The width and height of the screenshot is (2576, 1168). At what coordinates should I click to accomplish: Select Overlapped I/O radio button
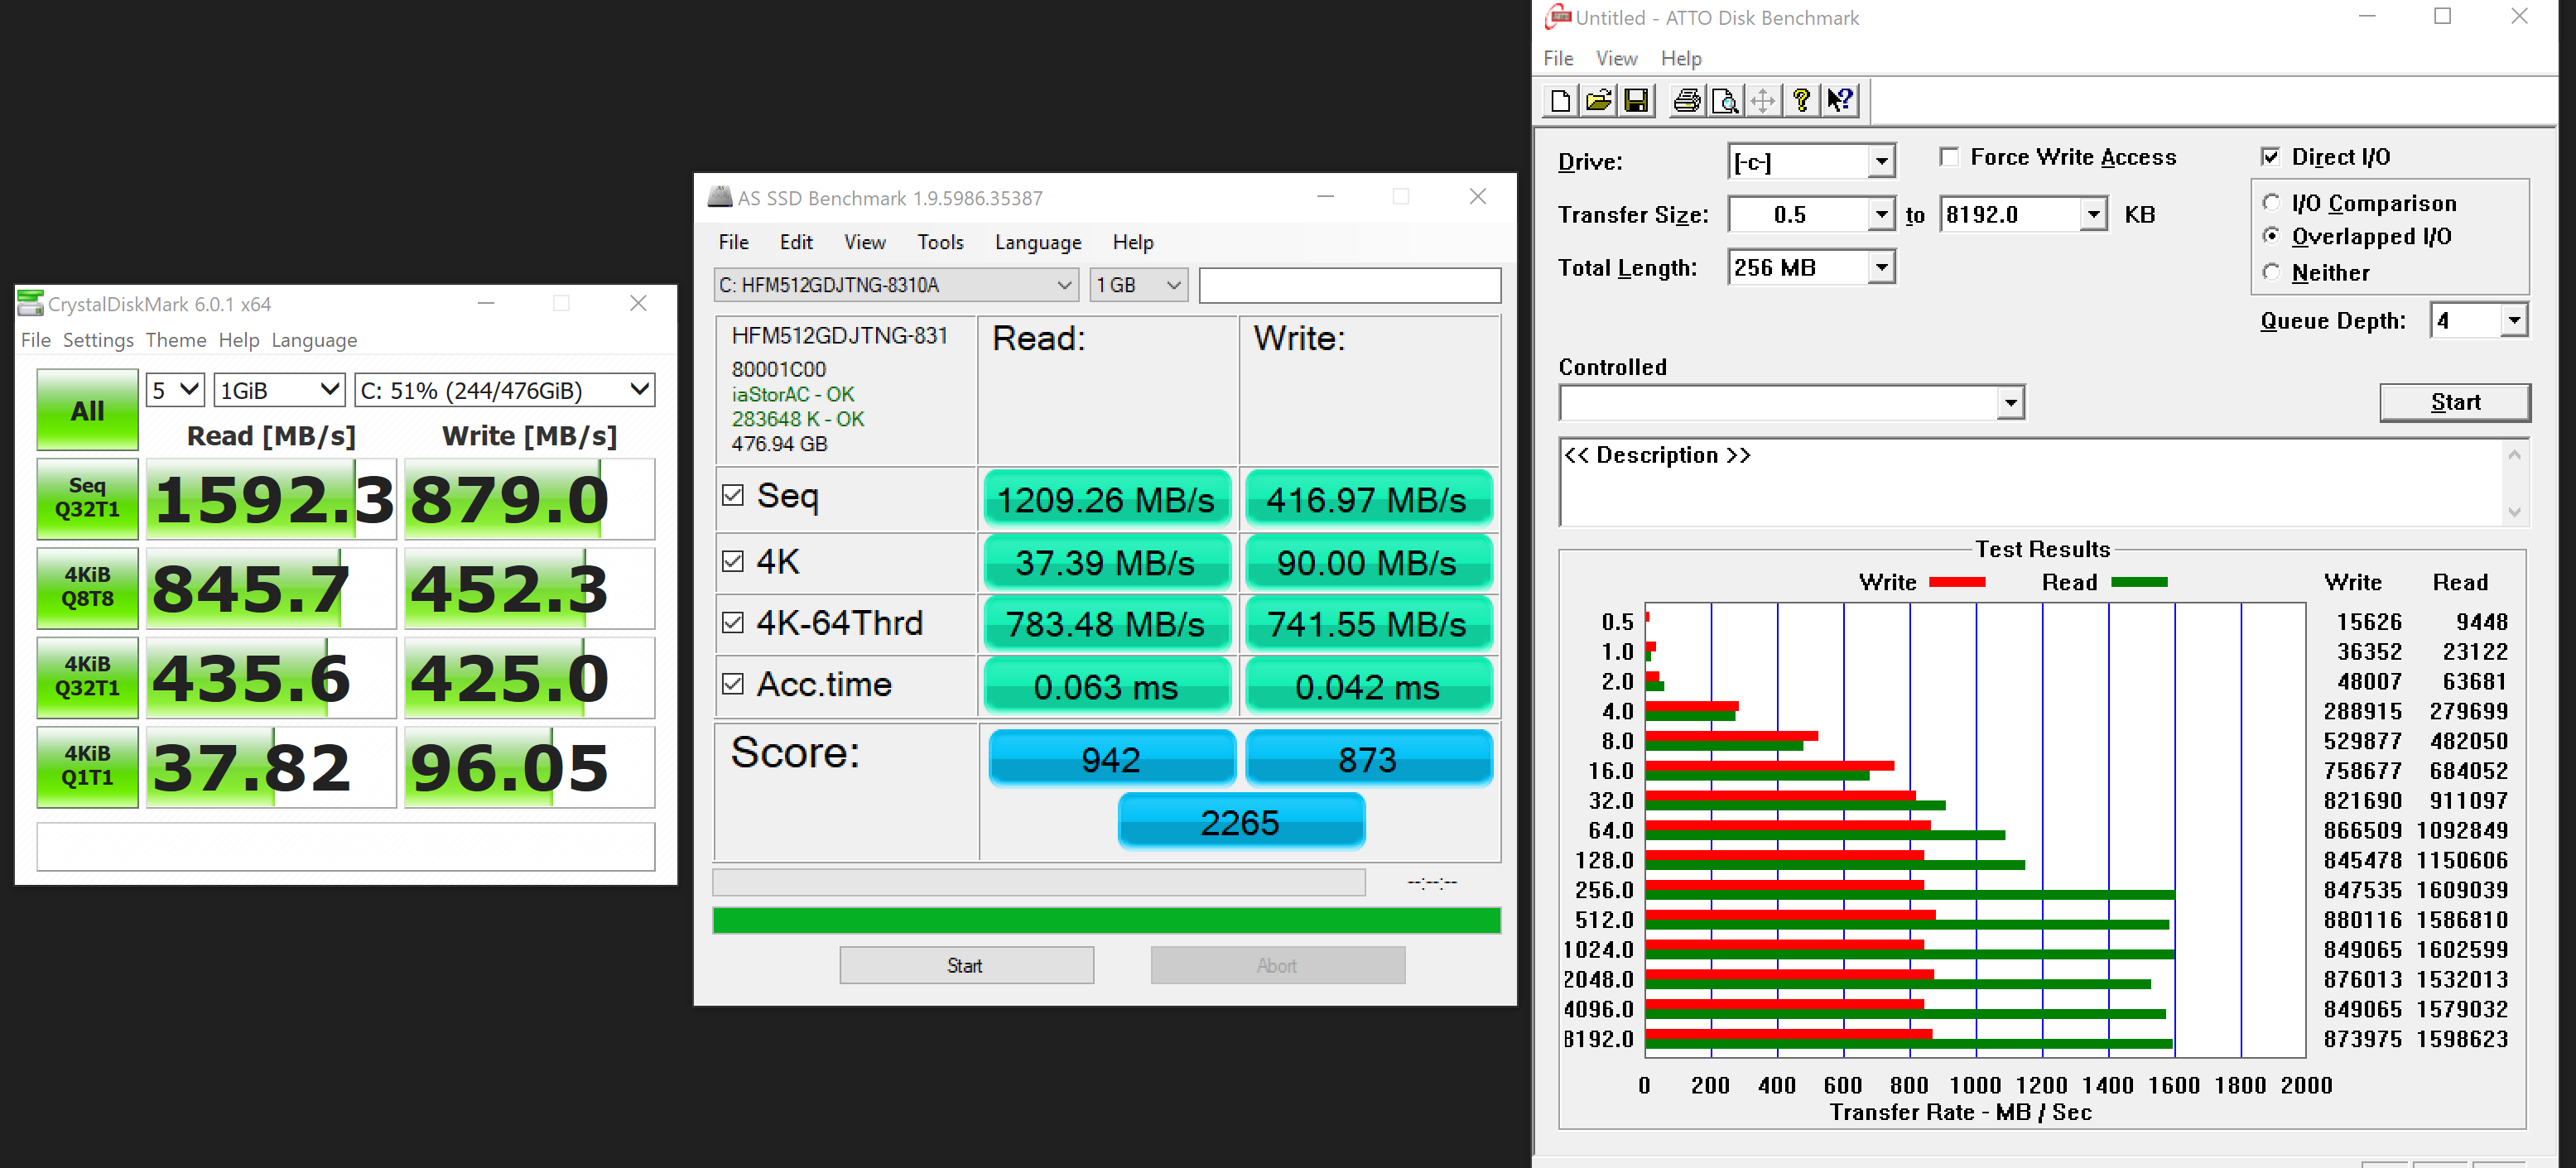(x=2271, y=236)
